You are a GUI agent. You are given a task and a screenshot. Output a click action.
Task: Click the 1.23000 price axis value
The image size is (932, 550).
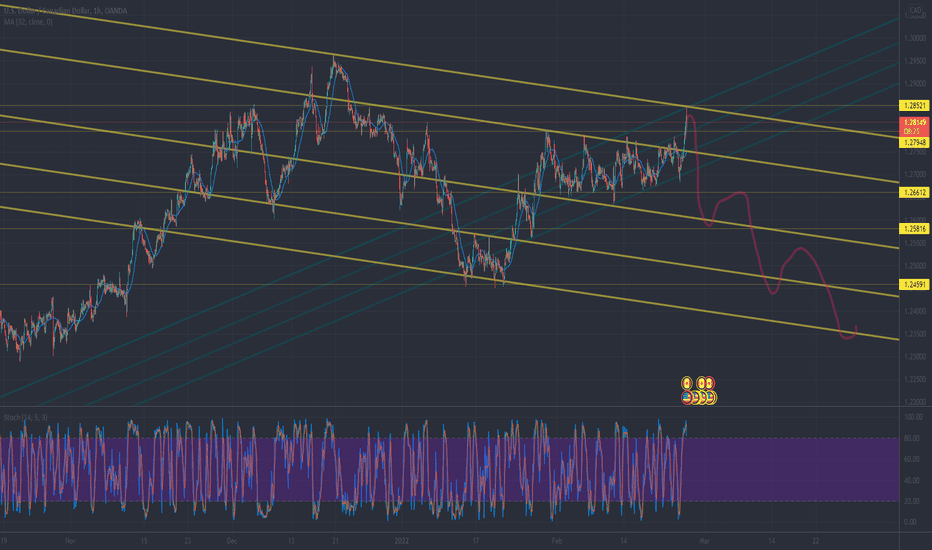coord(915,357)
